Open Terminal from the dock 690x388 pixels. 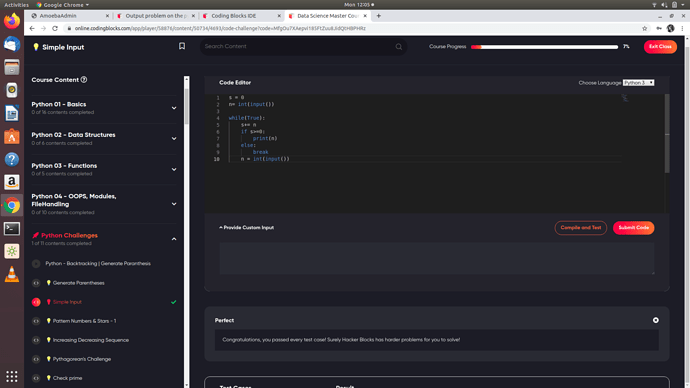12,228
